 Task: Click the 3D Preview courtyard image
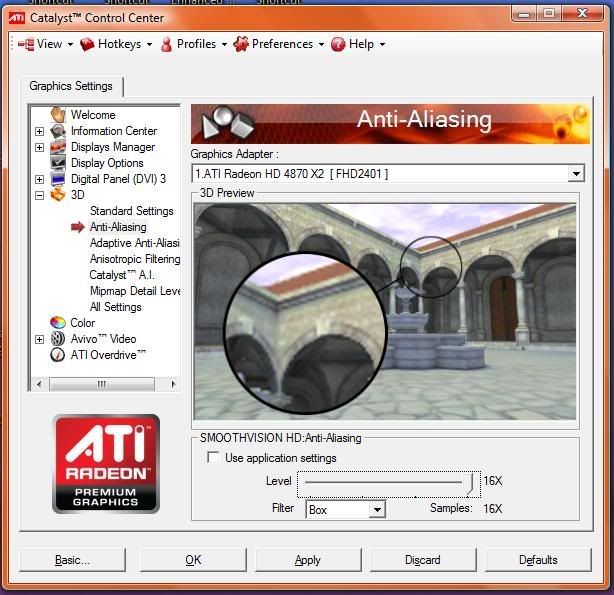click(x=385, y=311)
